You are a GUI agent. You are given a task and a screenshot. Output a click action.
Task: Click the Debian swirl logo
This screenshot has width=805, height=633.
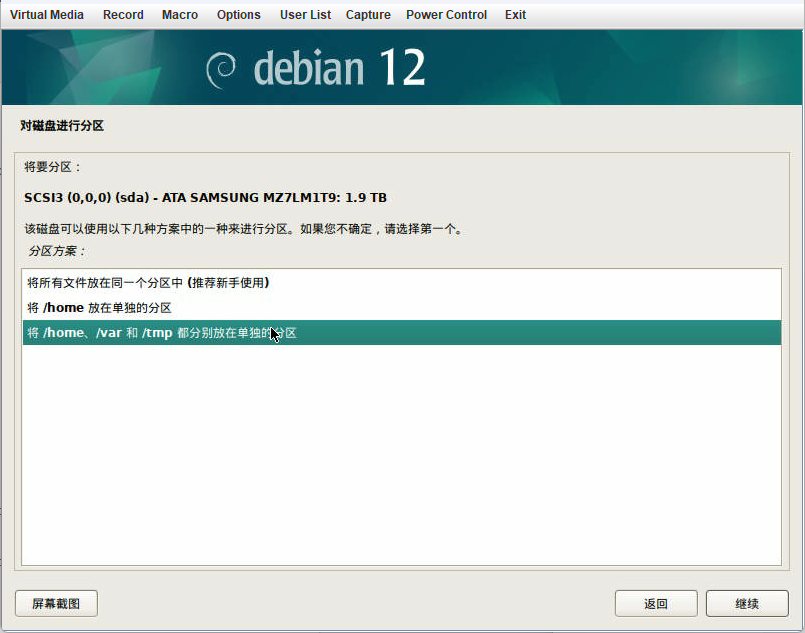[221, 69]
